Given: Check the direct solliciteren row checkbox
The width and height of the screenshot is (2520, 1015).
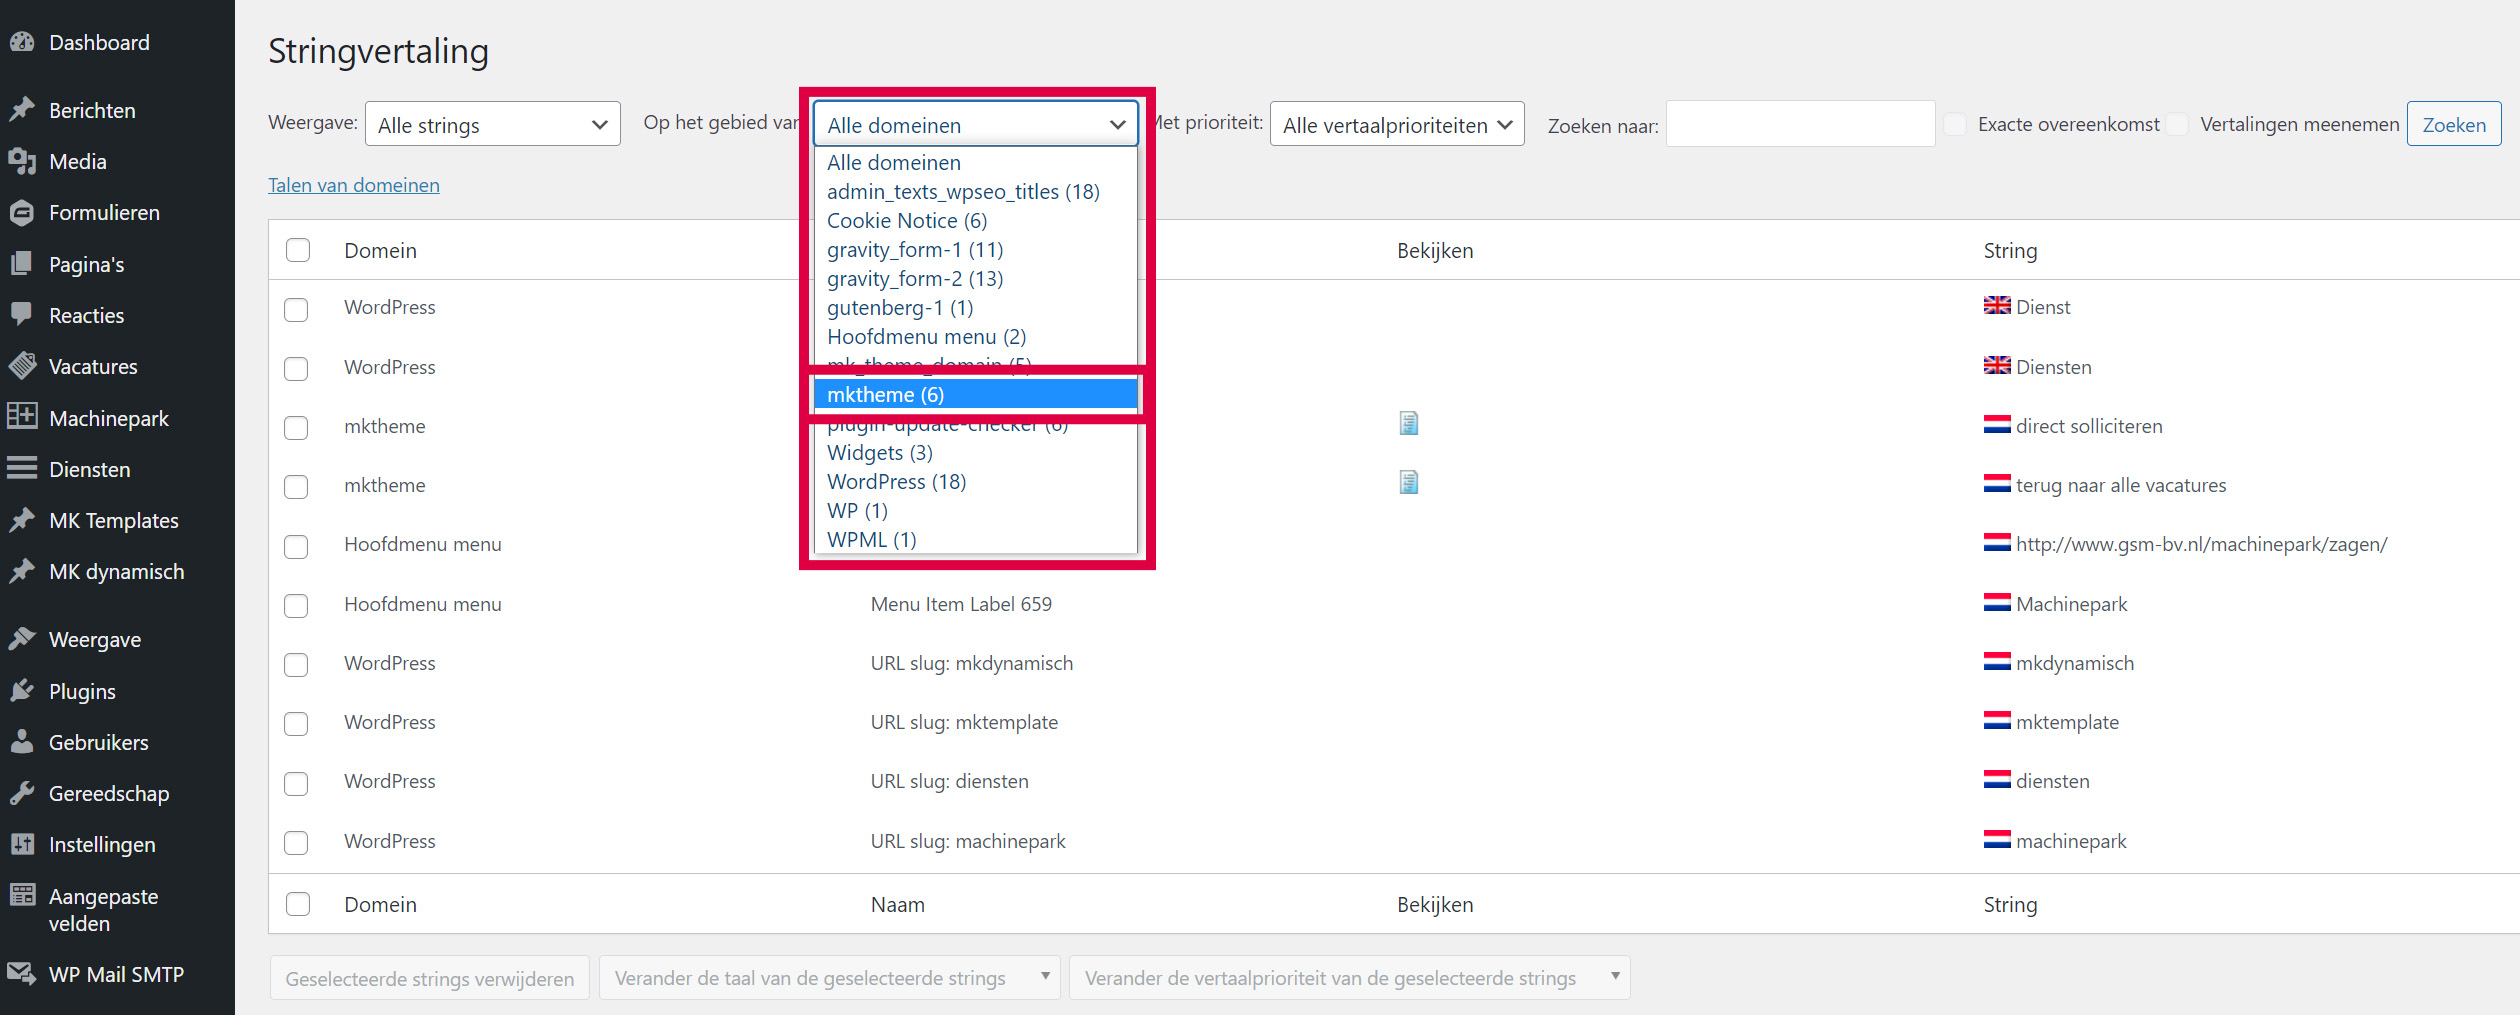Looking at the screenshot, I should point(296,428).
